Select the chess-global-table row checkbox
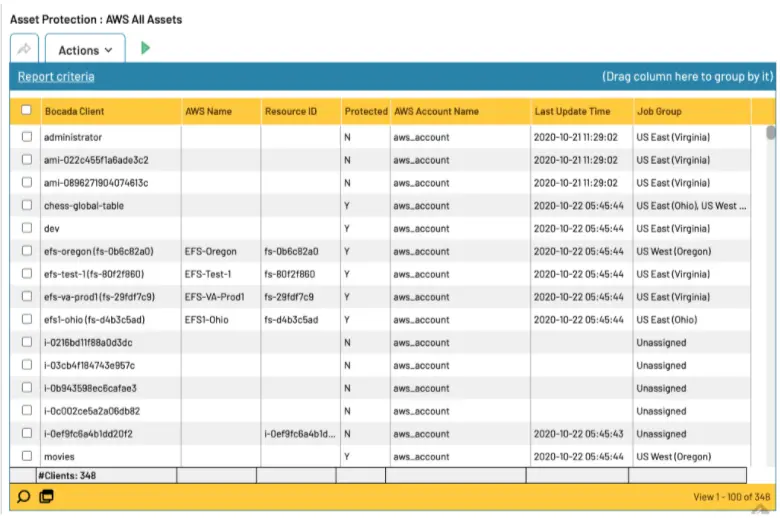The height and width of the screenshot is (518, 780). [27, 205]
